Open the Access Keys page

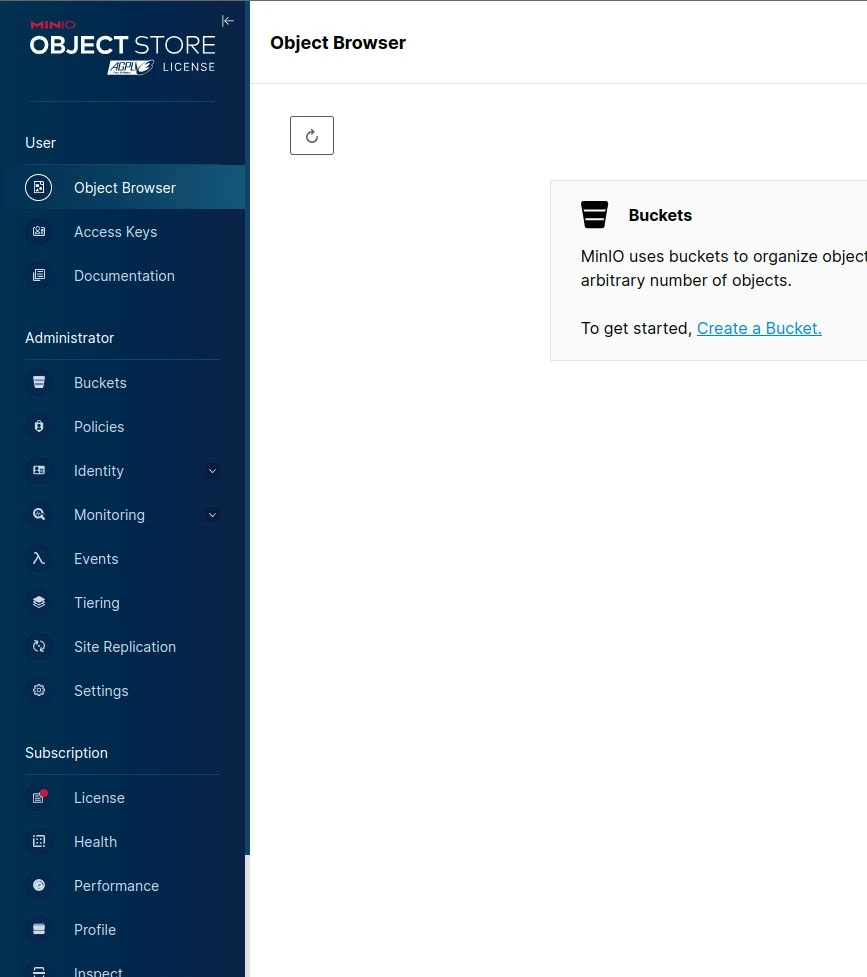click(x=122, y=232)
